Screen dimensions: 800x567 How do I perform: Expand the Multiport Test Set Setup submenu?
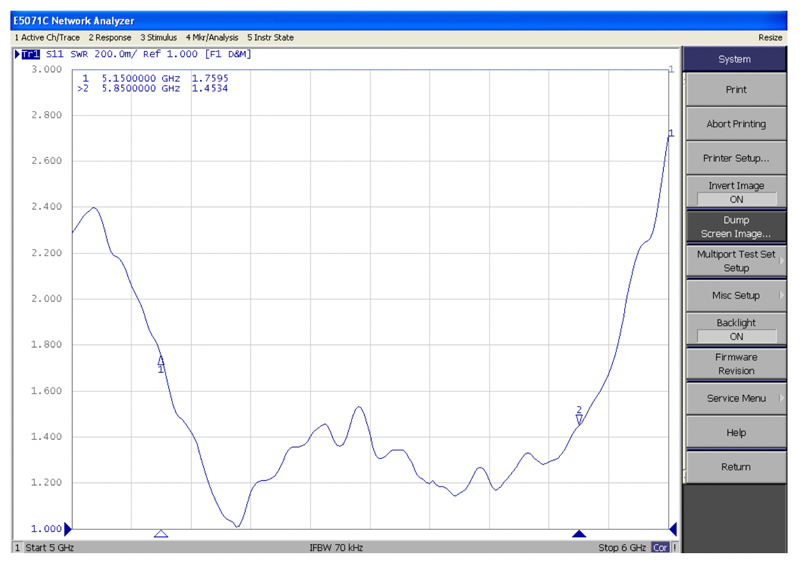736,261
